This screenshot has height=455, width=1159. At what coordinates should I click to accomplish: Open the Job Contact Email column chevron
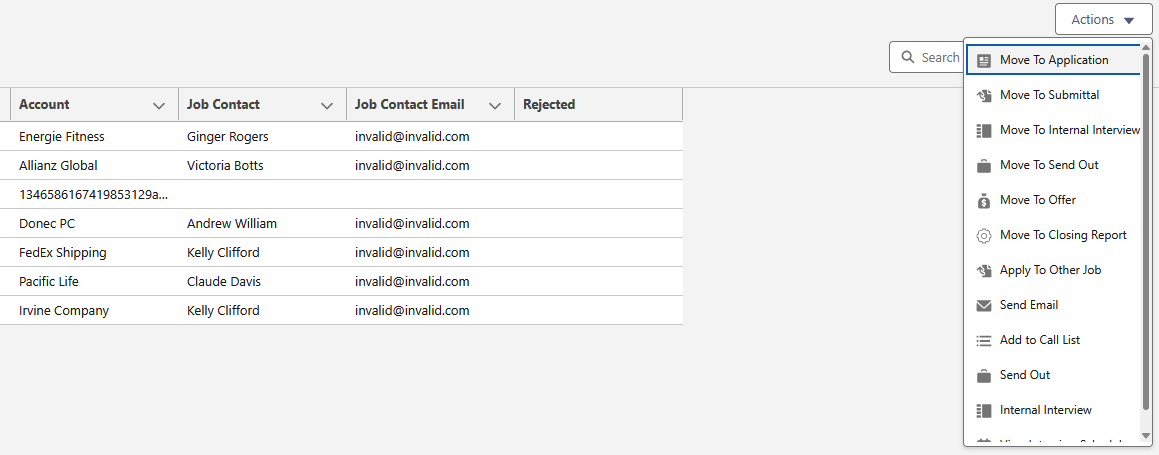495,106
